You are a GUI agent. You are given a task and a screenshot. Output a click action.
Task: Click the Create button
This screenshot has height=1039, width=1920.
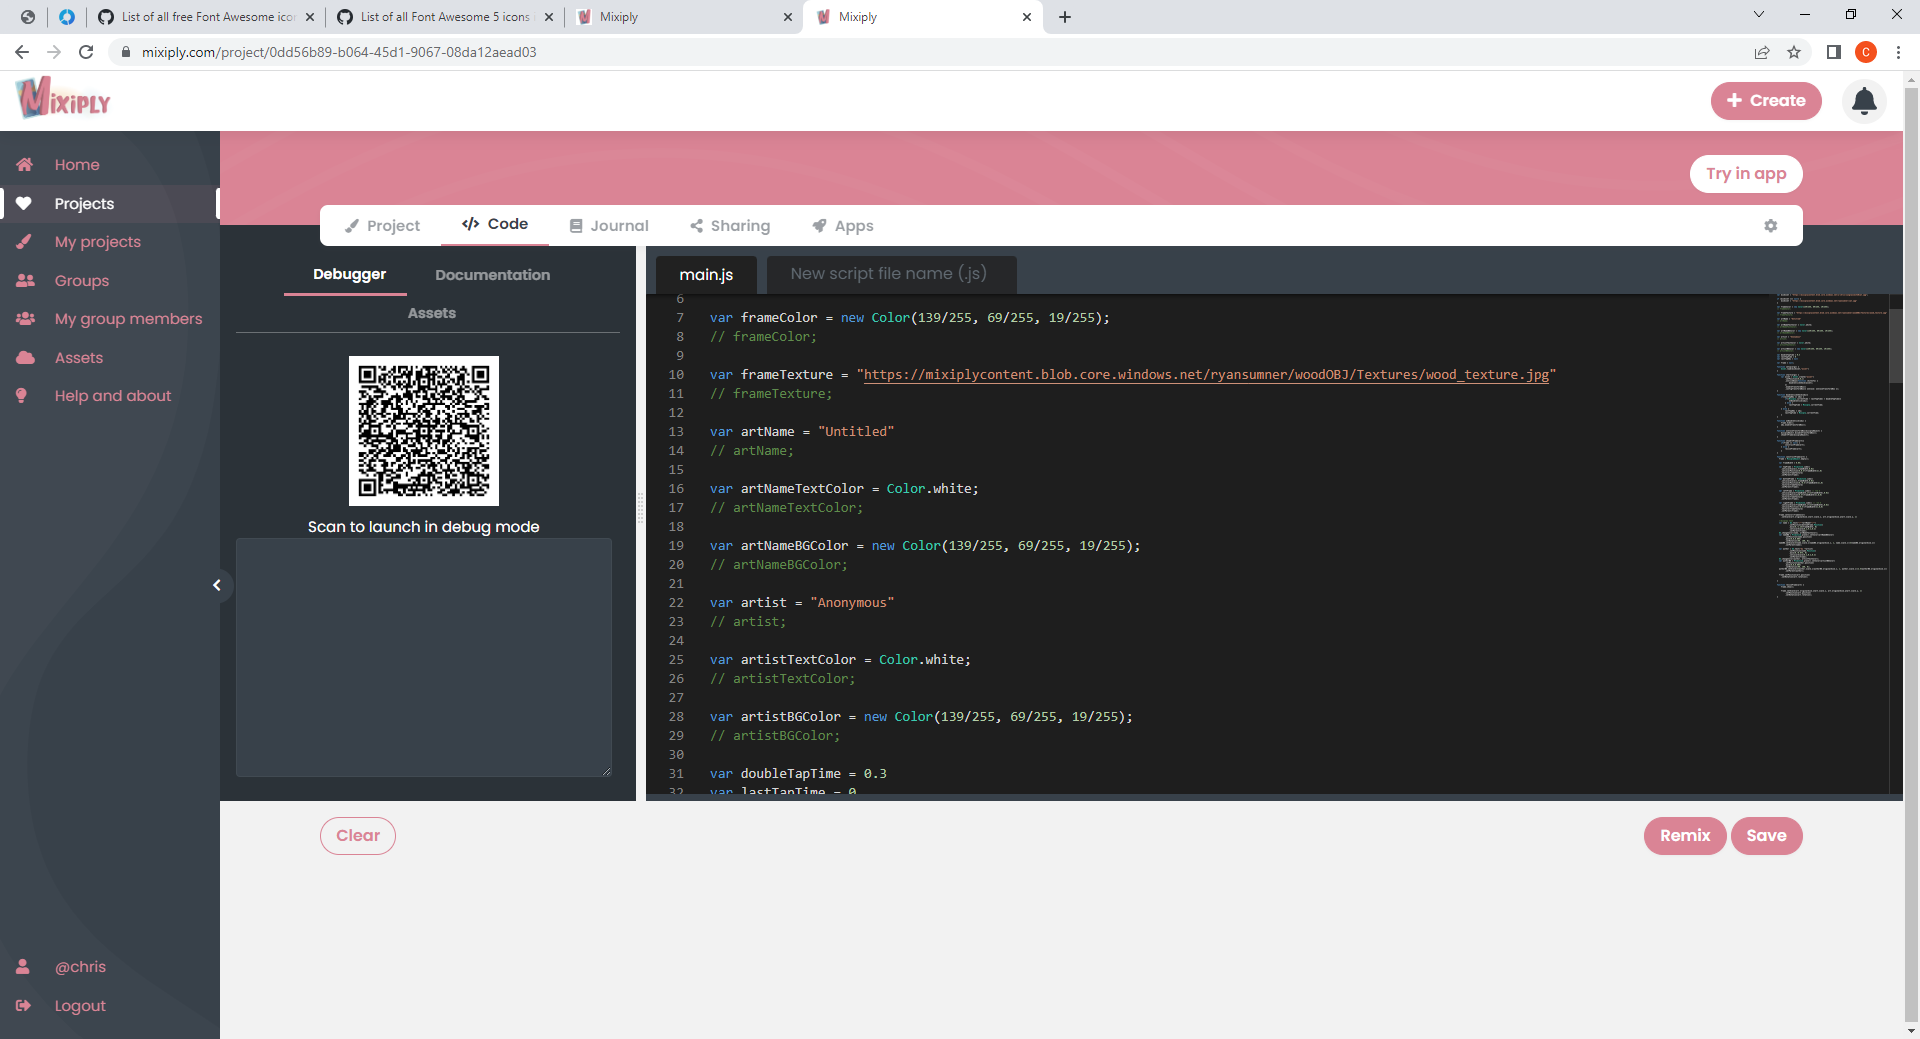click(x=1766, y=101)
